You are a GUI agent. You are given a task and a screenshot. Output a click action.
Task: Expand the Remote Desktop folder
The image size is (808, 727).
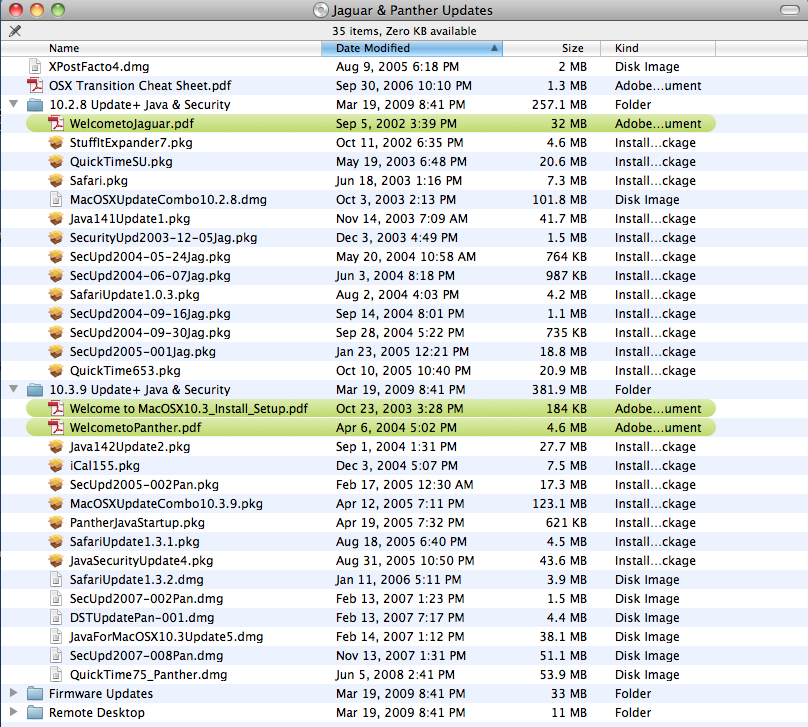(14, 712)
